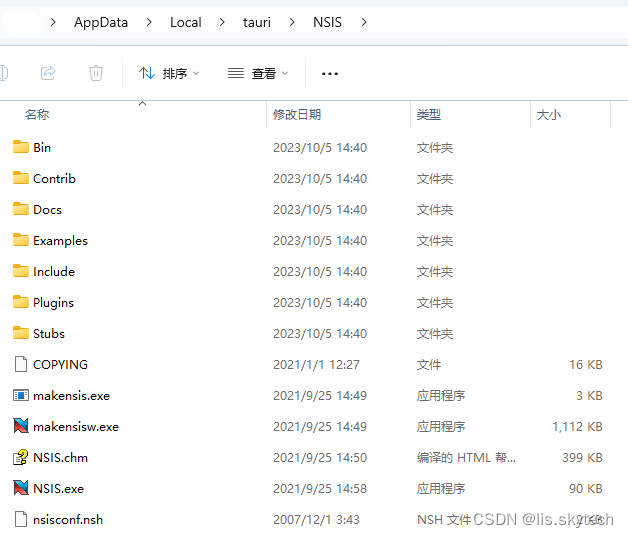Sort by Size (大小) column header
The width and height of the screenshot is (628, 538).
pyautogui.click(x=549, y=115)
